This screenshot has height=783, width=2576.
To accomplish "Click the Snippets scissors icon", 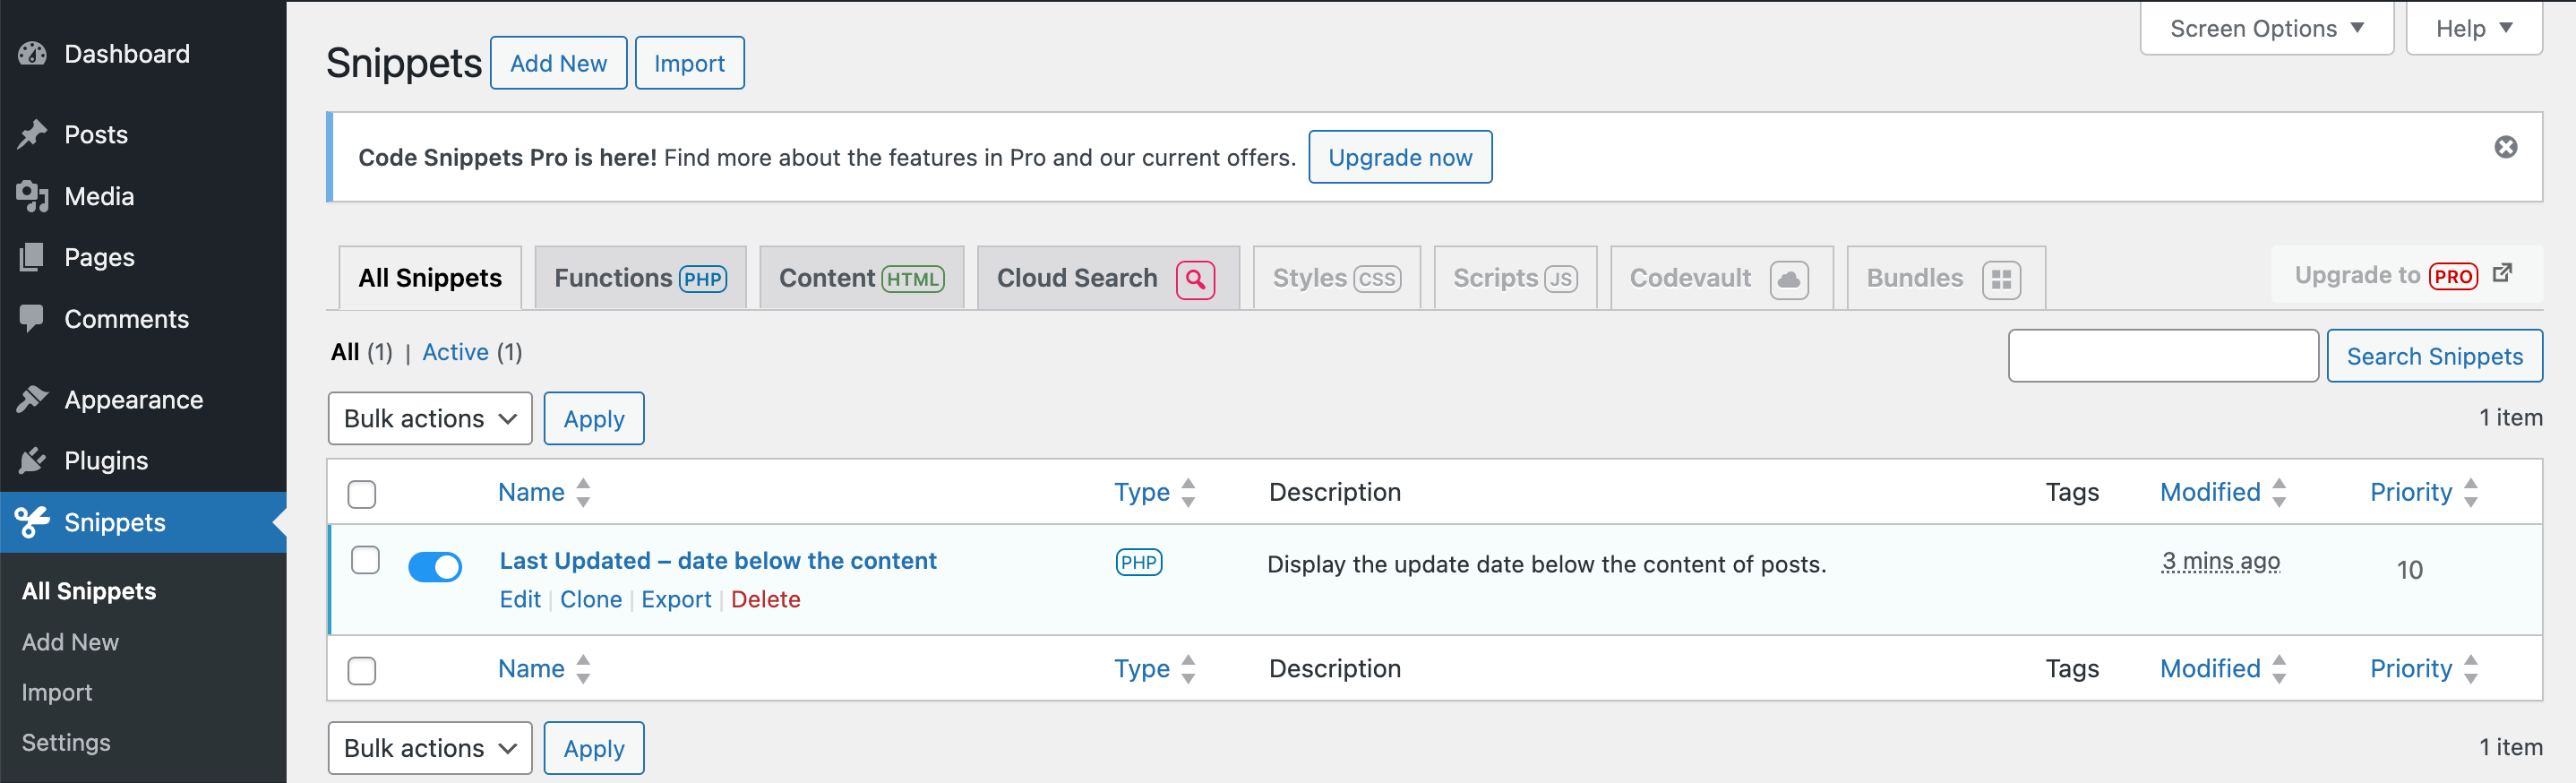I will pyautogui.click(x=32, y=522).
